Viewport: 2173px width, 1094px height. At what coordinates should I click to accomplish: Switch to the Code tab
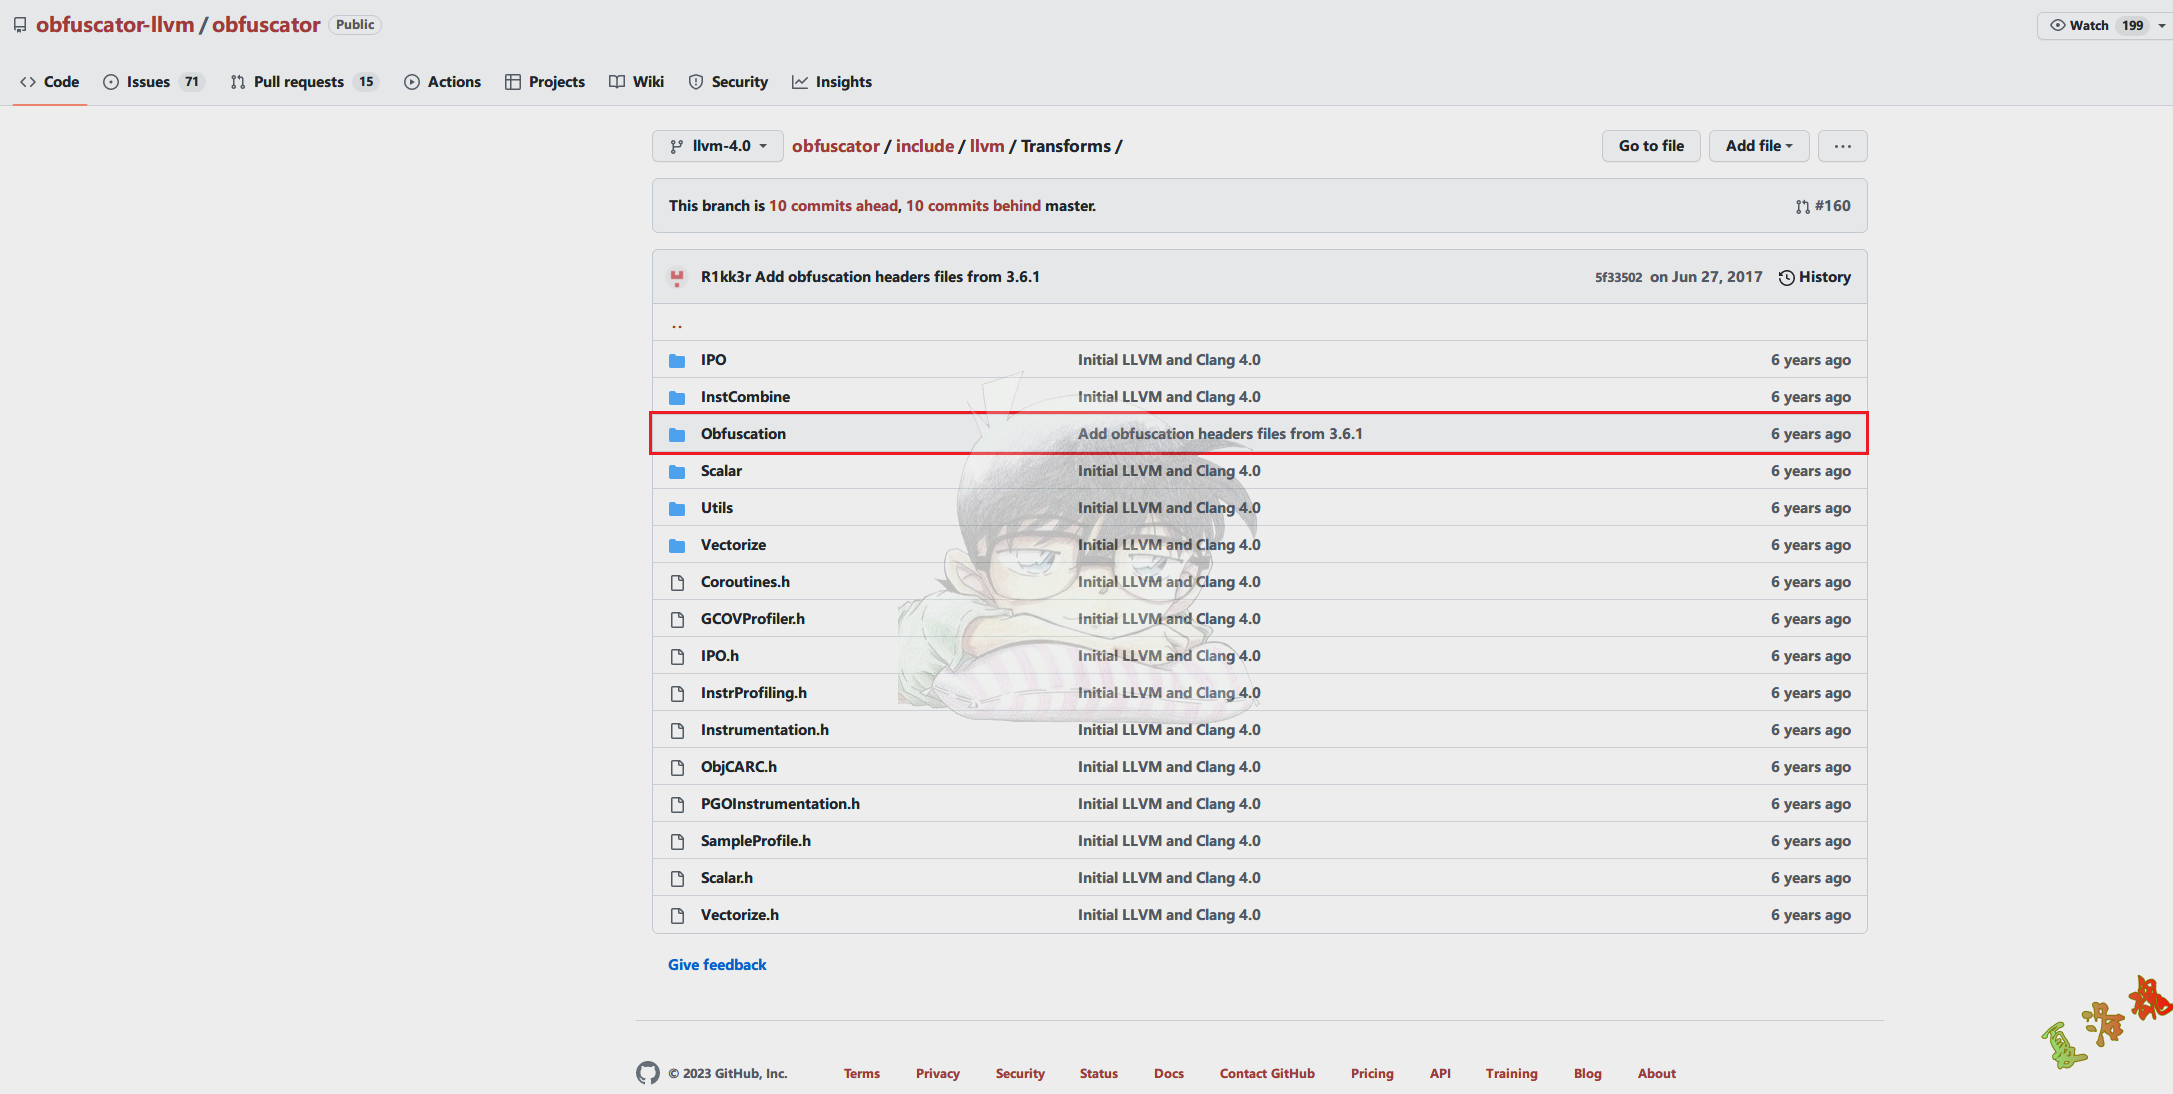click(x=50, y=82)
